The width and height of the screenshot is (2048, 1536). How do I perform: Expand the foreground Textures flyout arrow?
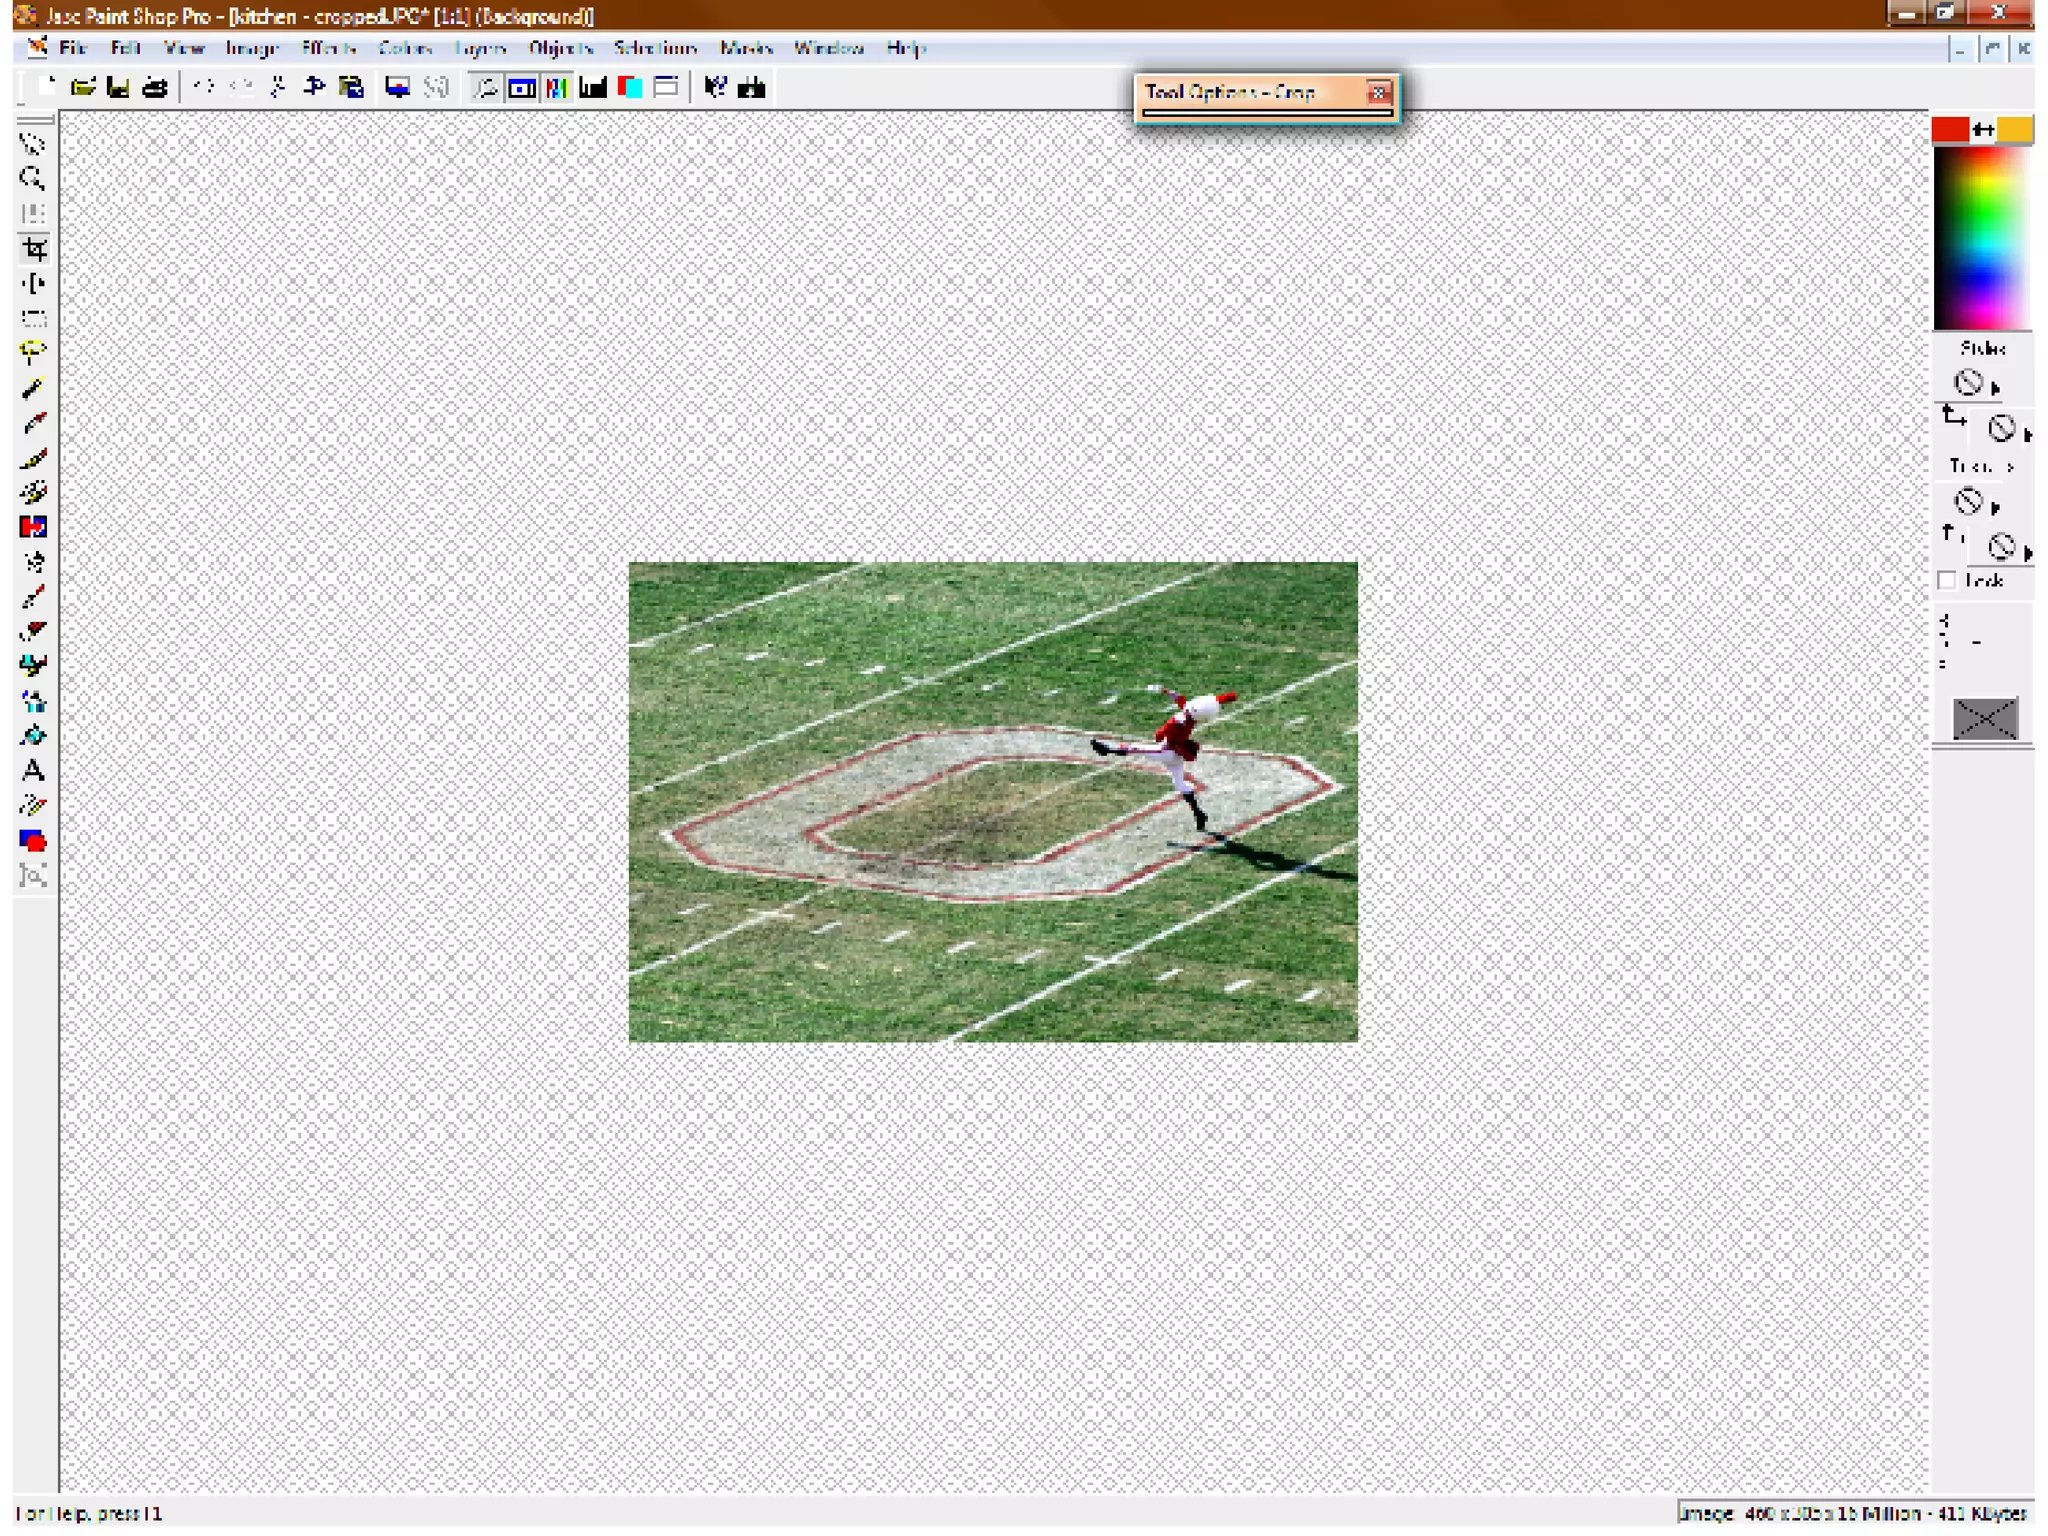(x=1995, y=507)
